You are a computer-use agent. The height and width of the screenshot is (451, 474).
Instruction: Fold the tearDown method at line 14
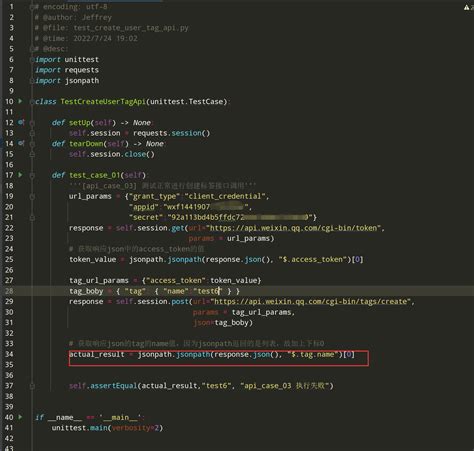[x=32, y=144]
